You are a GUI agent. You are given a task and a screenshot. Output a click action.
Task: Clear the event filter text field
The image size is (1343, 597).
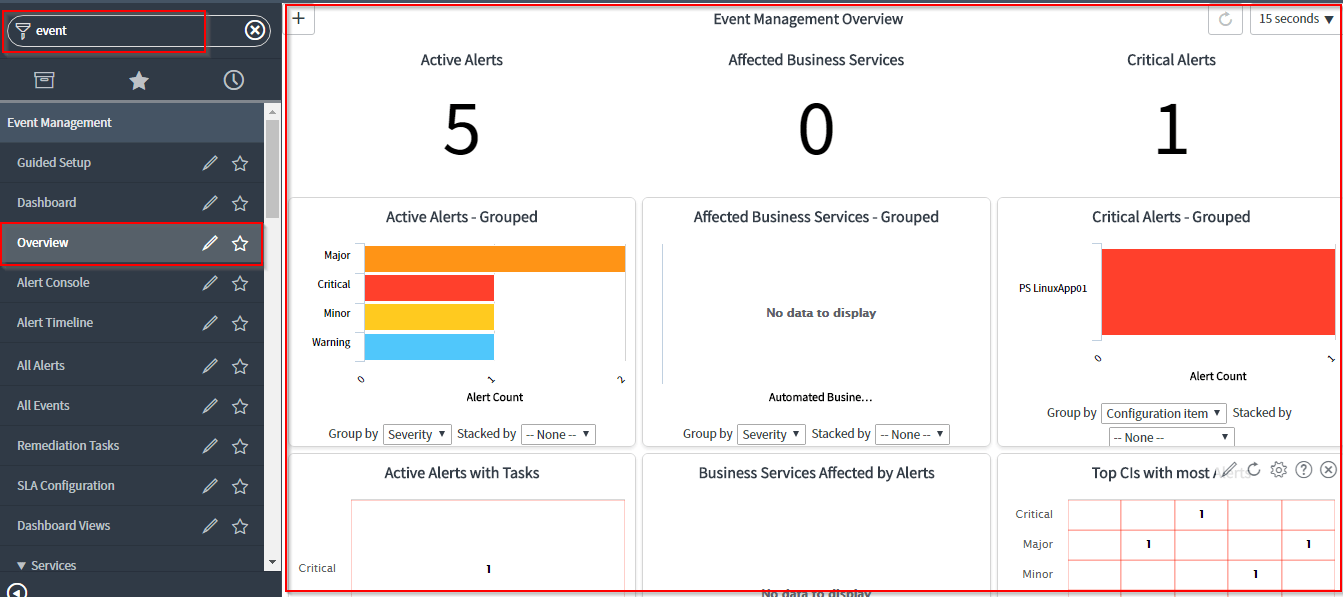[255, 30]
